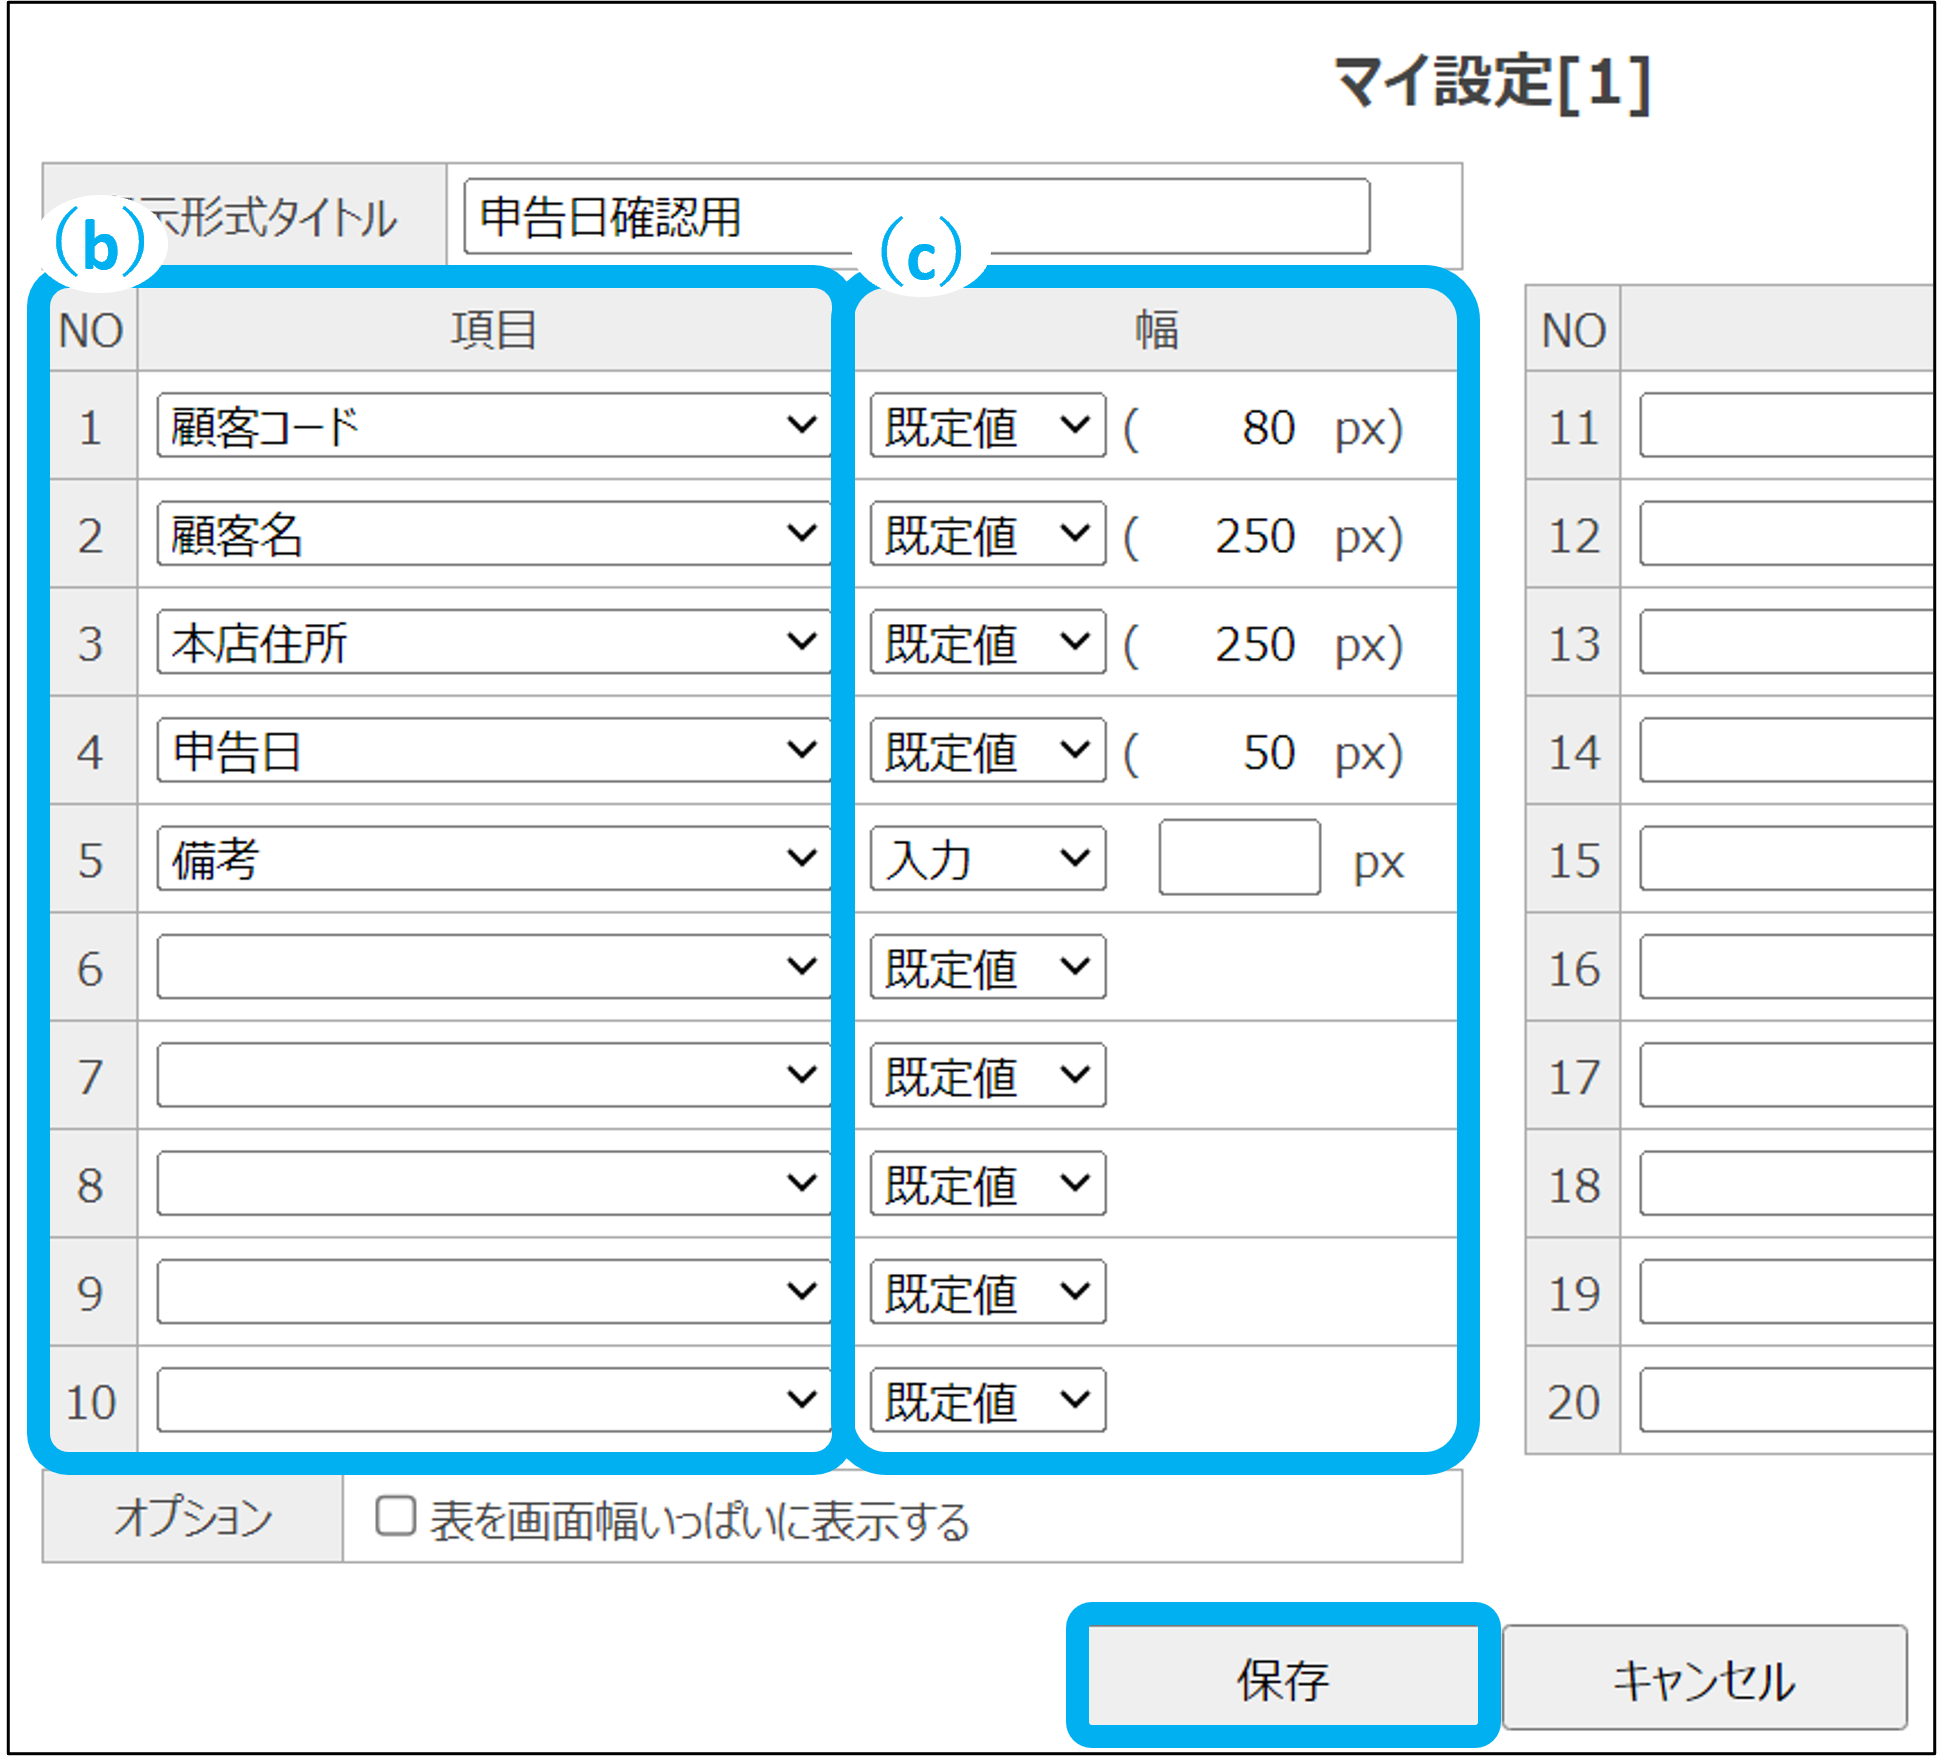Click the row 5 width px input field
The width and height of the screenshot is (1937, 1756).
pos(1239,858)
